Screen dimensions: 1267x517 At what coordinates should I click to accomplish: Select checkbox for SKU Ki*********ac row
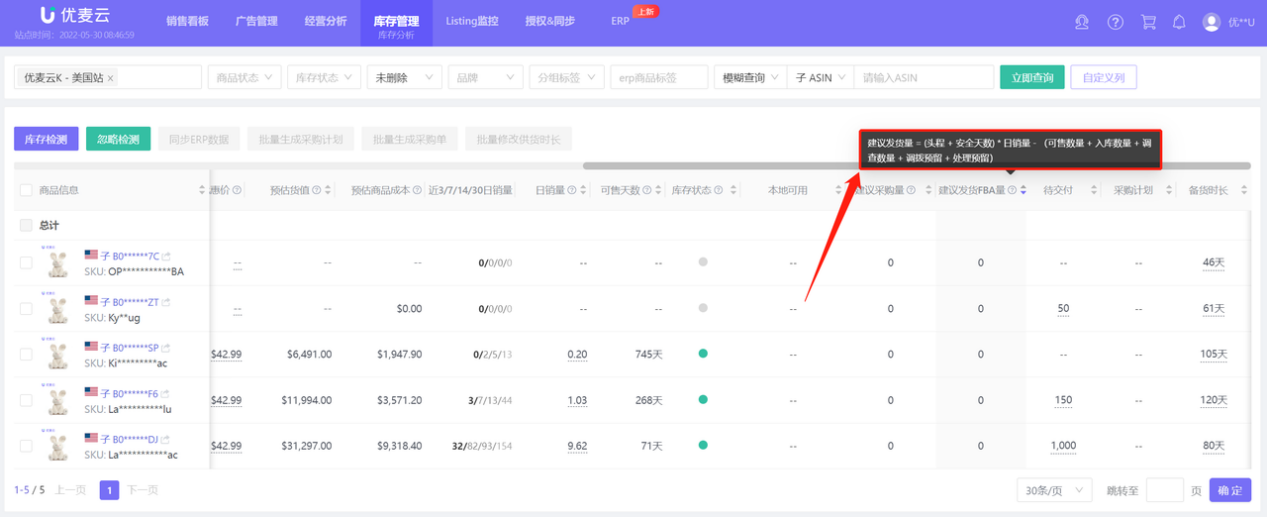(x=26, y=355)
